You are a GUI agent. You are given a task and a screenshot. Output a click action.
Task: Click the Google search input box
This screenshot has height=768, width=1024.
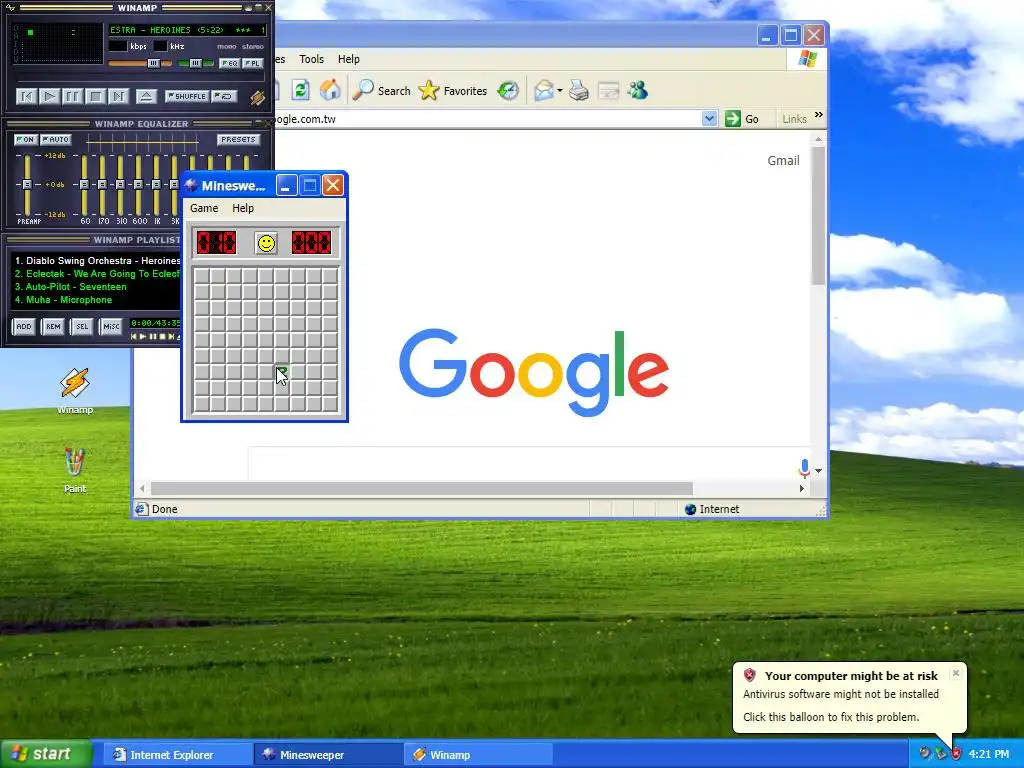click(x=522, y=465)
